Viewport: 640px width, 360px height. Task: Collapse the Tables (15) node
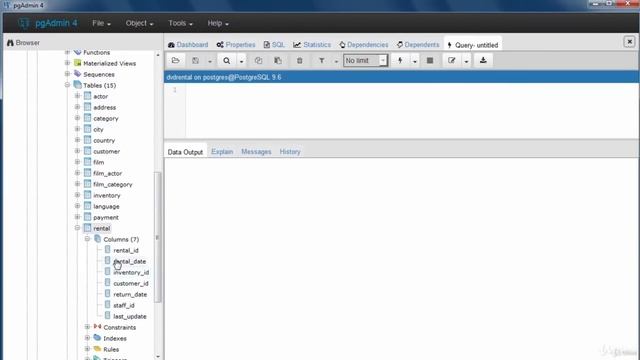(x=67, y=85)
